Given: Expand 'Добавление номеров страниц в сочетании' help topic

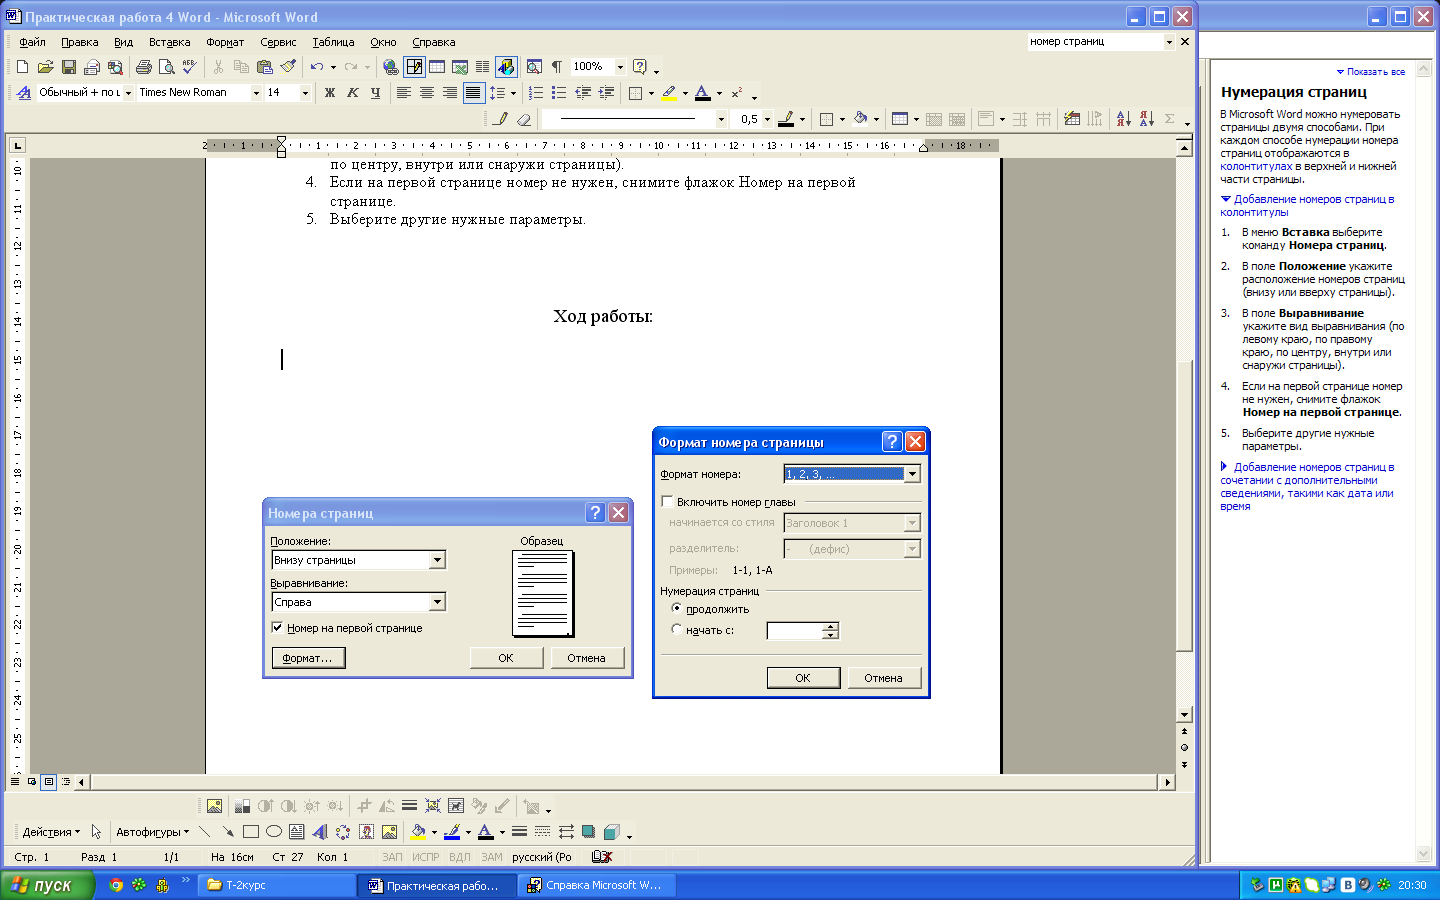Looking at the screenshot, I should point(1308,486).
